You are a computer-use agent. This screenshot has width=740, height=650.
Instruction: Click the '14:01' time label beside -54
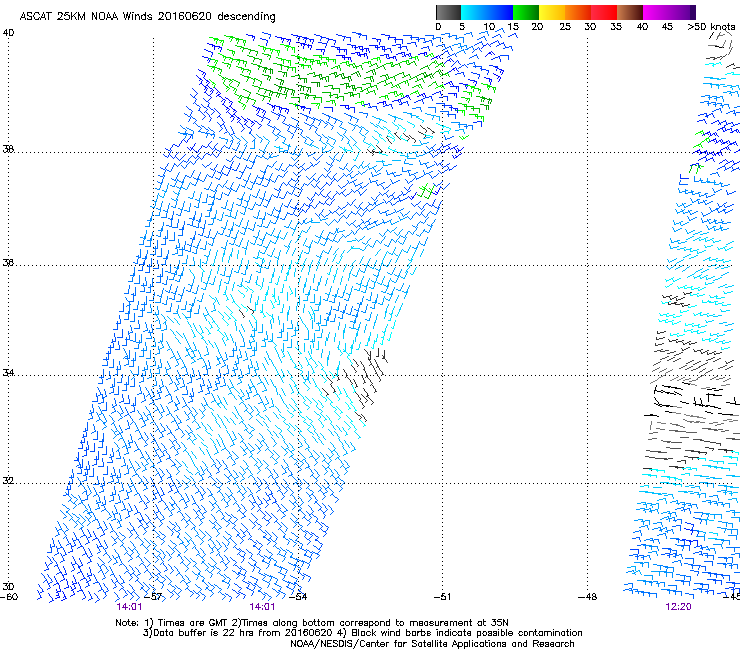(x=262, y=607)
